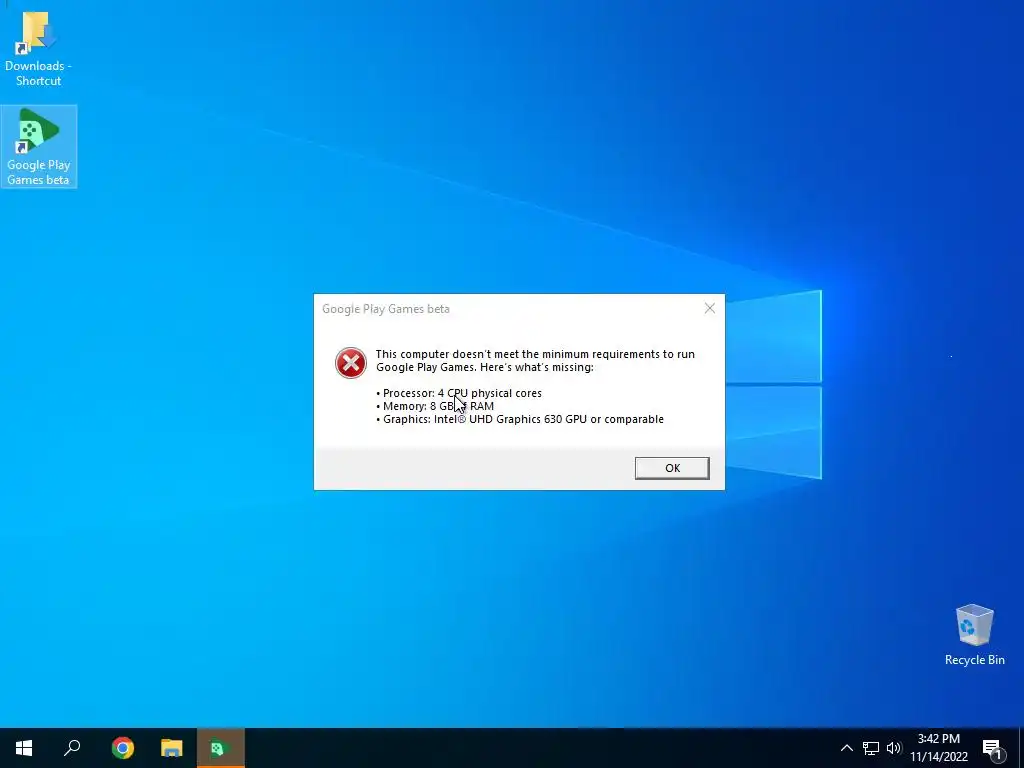The image size is (1024, 768).
Task: Click 'Graphics: Intel UHD Graphics 630 GPU' line
Action: (x=520, y=419)
